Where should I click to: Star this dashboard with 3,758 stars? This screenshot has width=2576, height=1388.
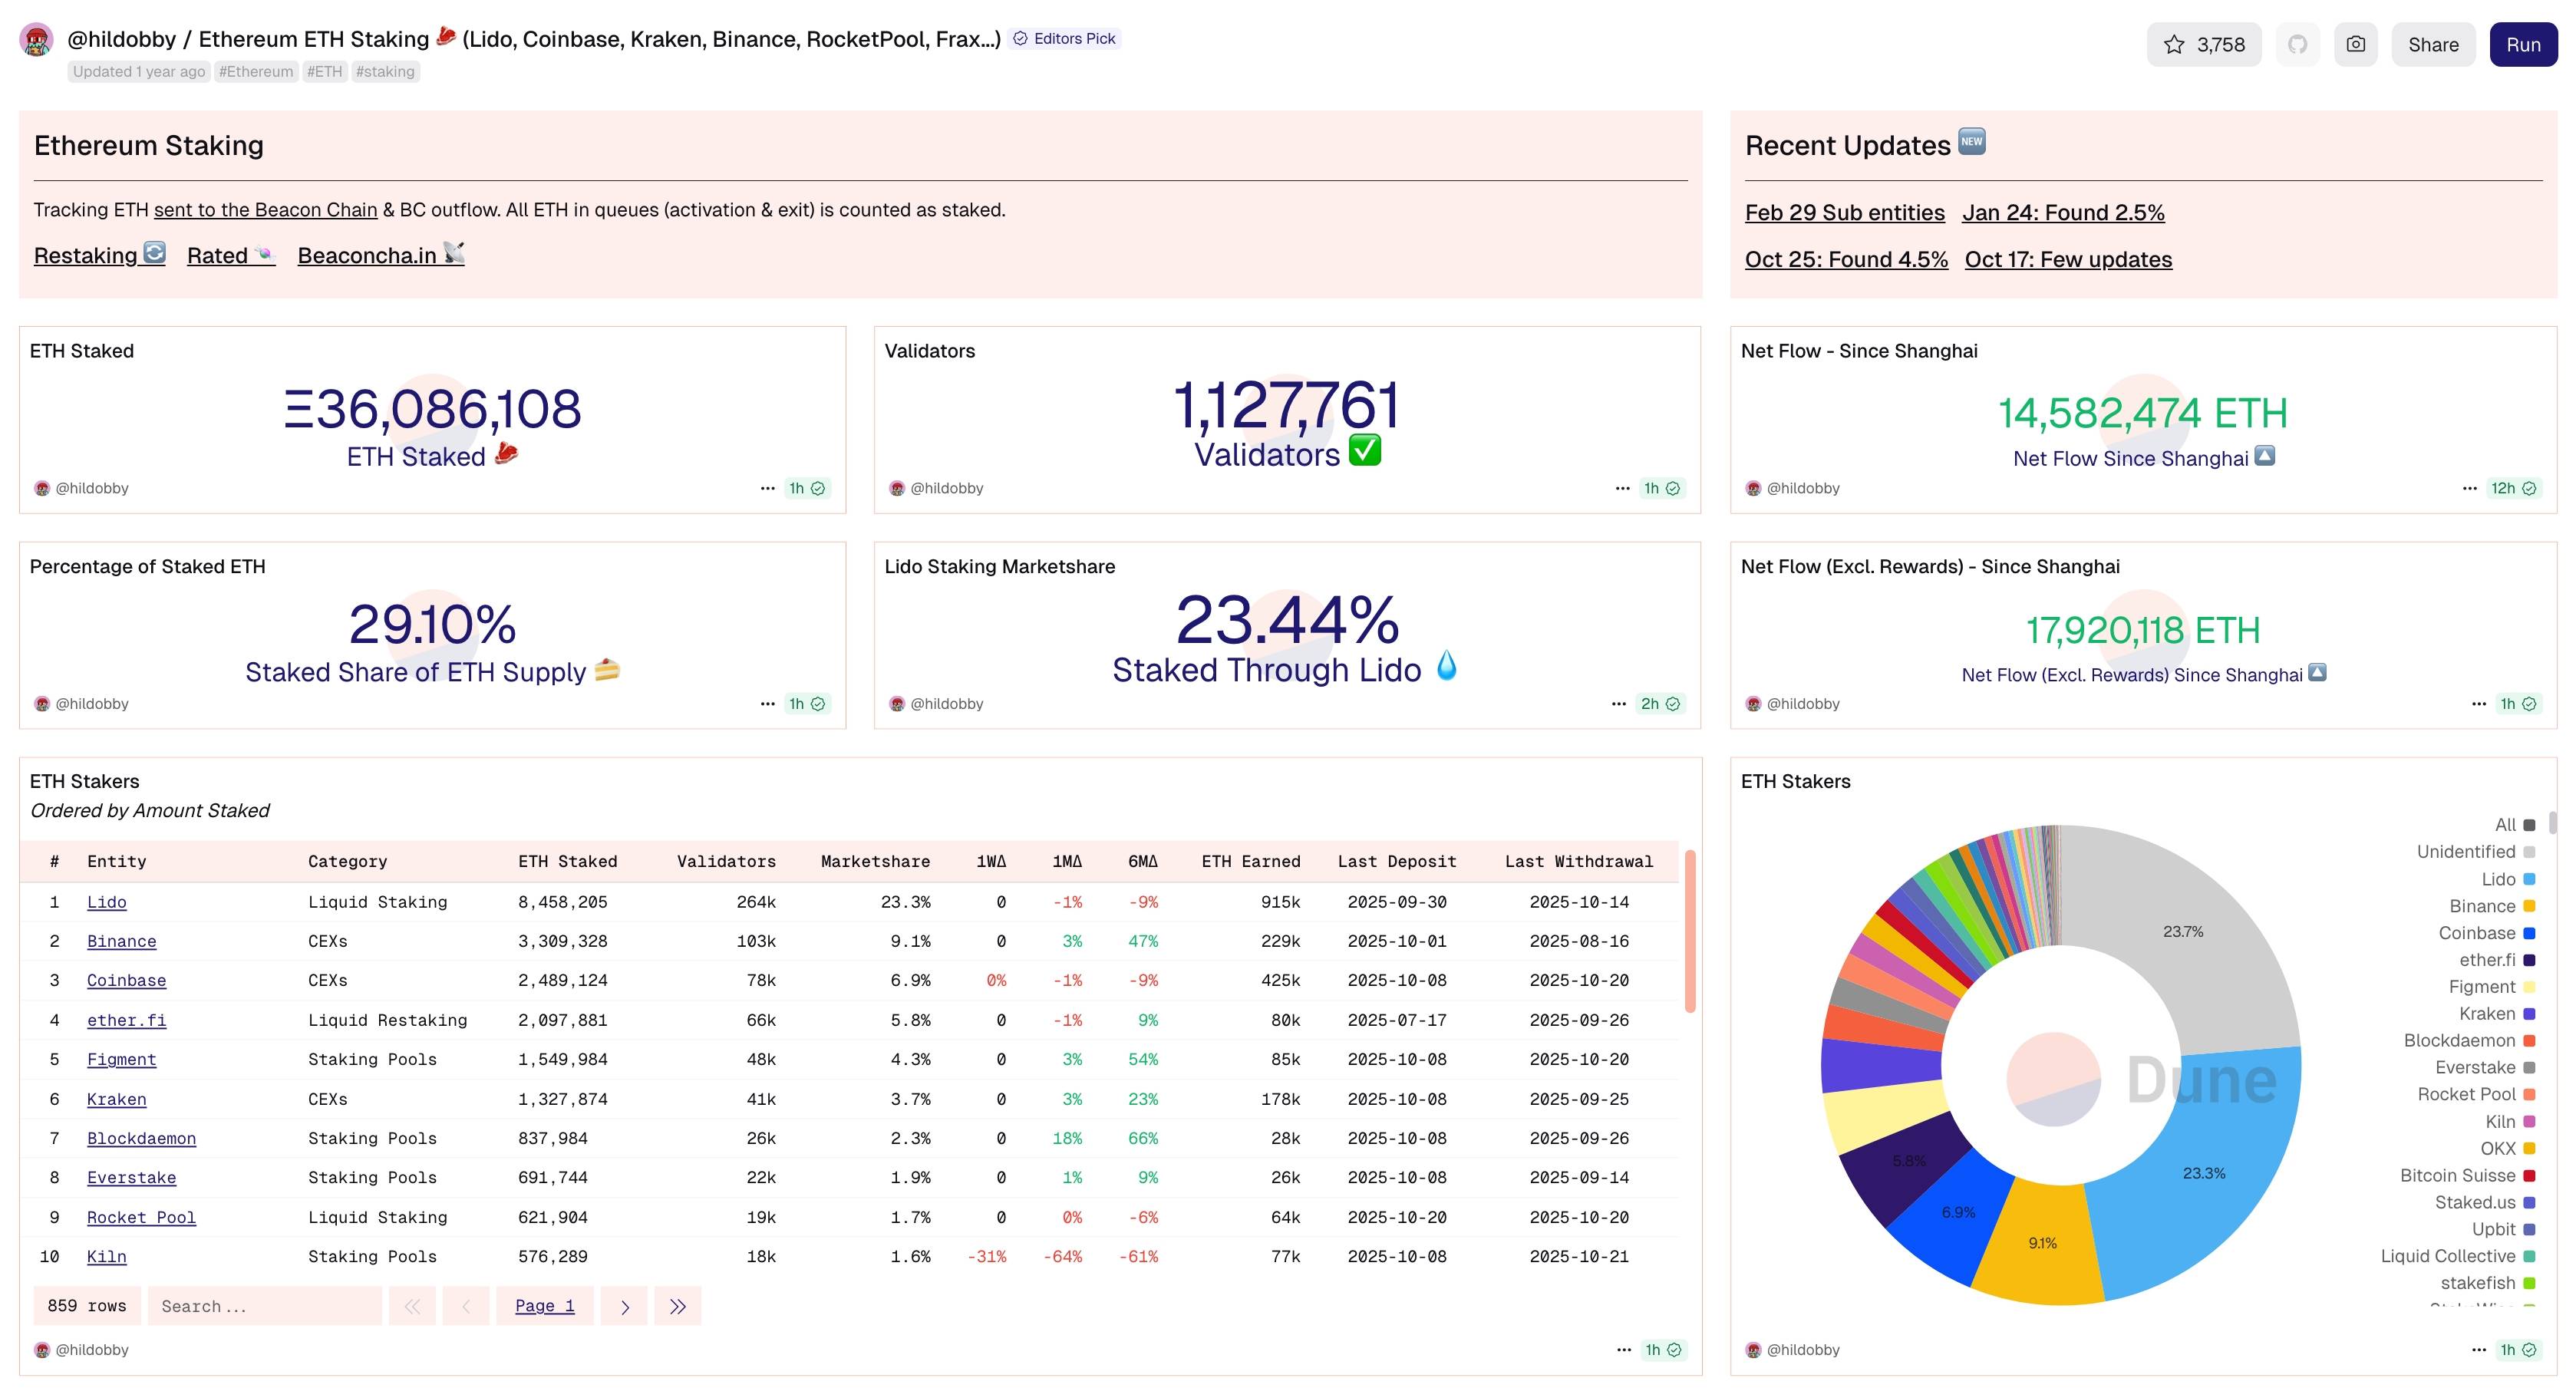tap(2203, 44)
